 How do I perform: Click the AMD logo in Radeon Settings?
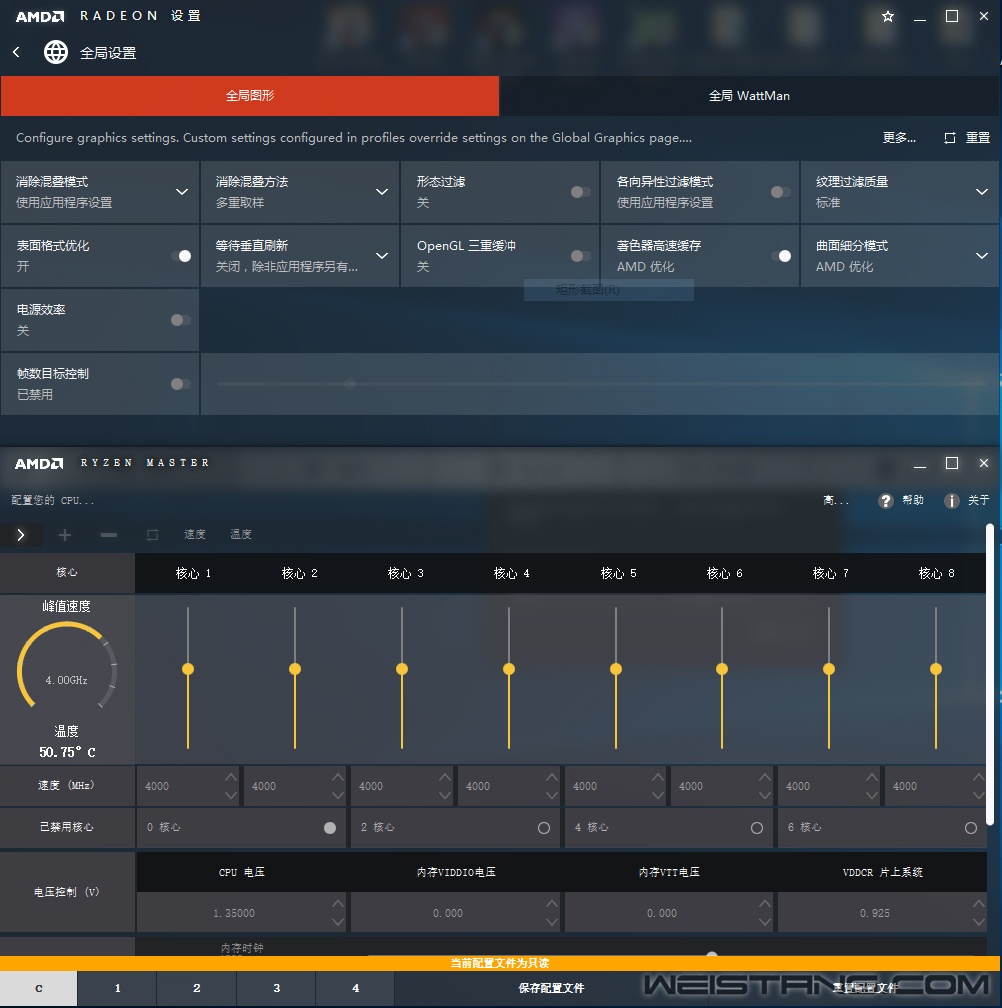coord(40,17)
